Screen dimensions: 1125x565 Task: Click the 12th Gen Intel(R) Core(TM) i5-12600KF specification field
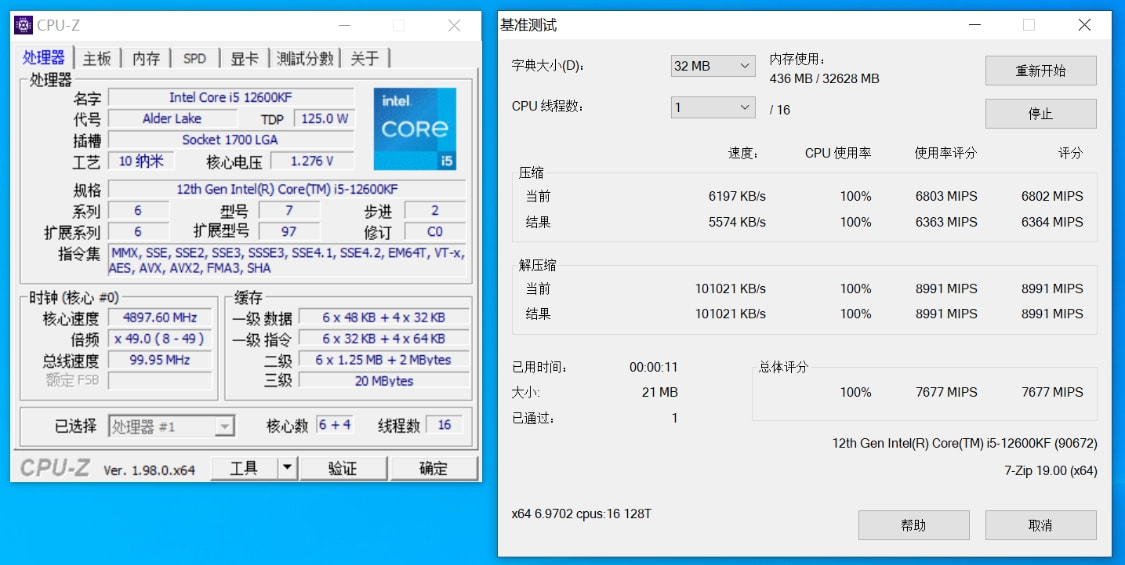(x=287, y=190)
